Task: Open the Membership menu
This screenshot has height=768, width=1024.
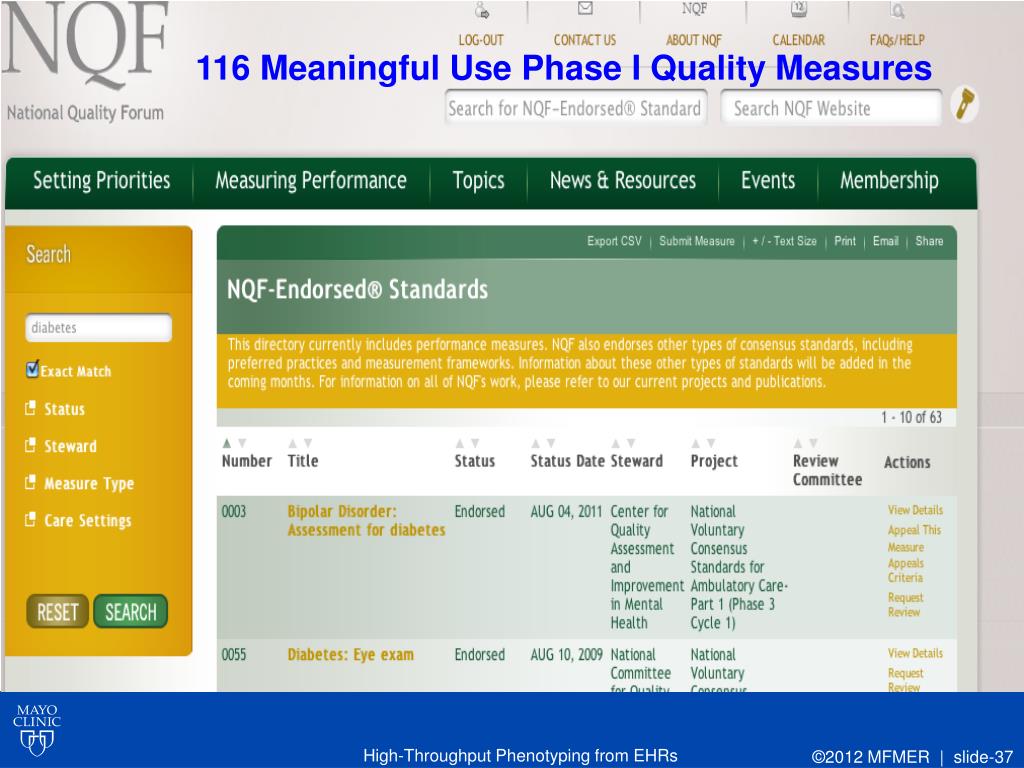Action: 889,180
